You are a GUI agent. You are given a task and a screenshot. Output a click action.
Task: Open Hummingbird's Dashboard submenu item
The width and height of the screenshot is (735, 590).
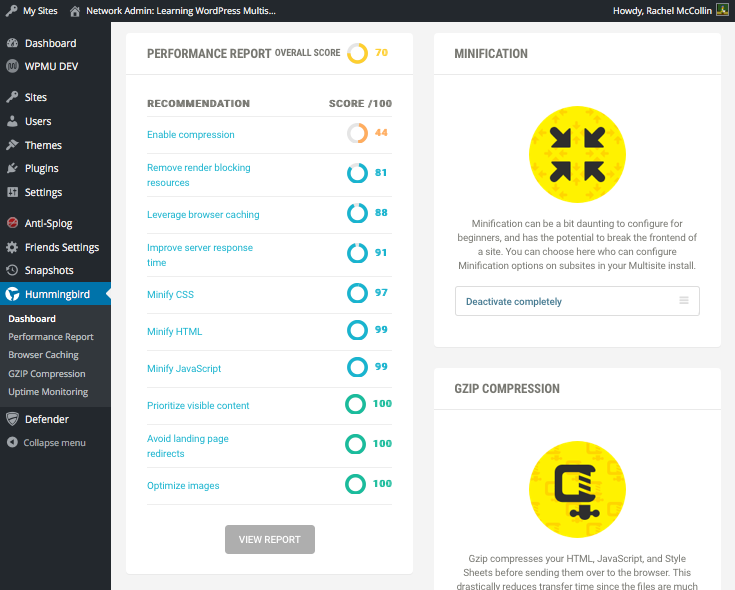(x=32, y=319)
